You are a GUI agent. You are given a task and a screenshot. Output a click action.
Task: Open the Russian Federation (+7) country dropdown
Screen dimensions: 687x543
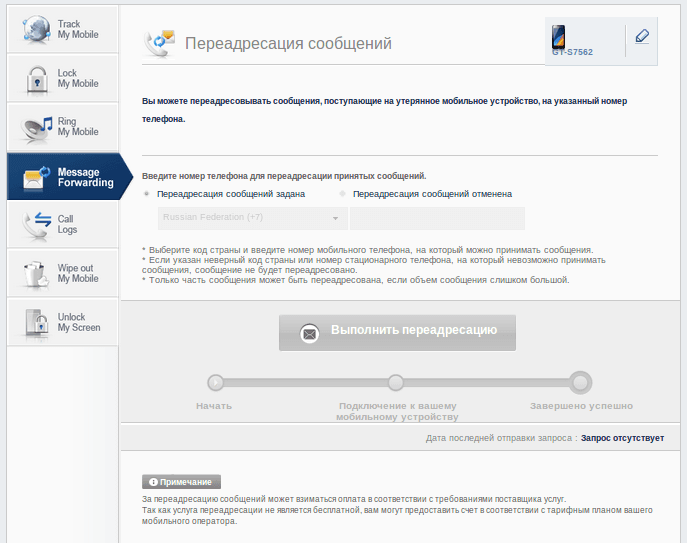253,218
